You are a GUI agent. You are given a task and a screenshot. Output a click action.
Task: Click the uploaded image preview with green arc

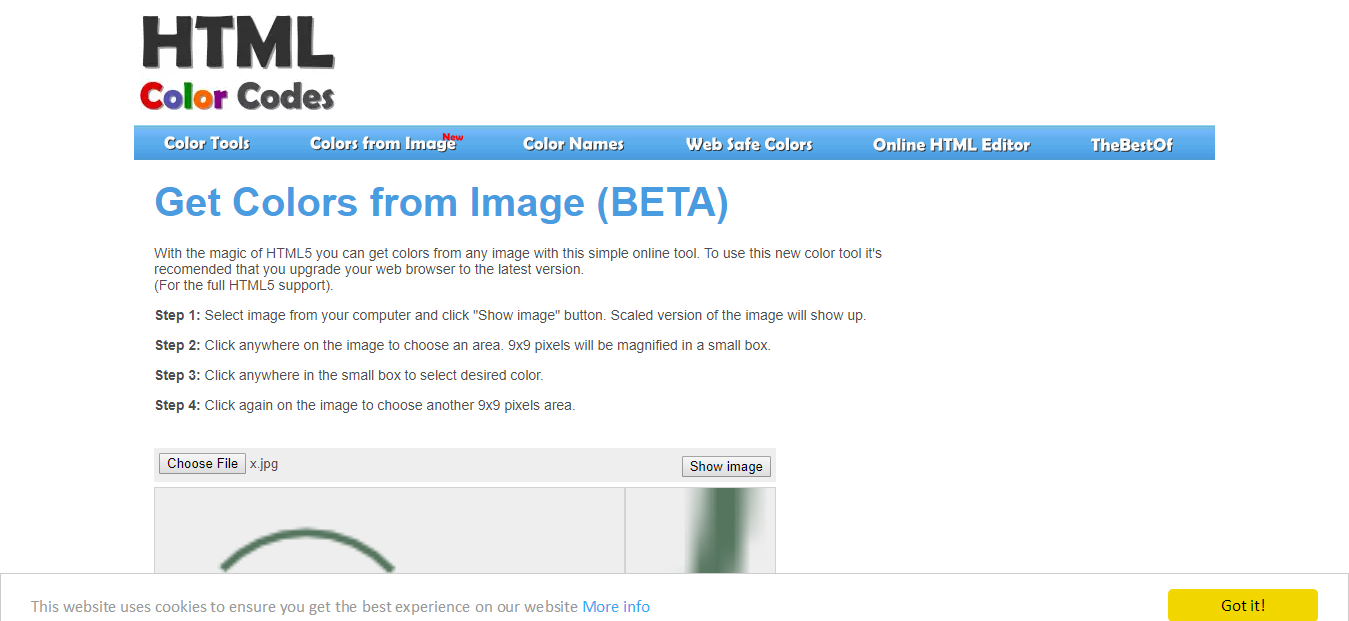click(390, 530)
